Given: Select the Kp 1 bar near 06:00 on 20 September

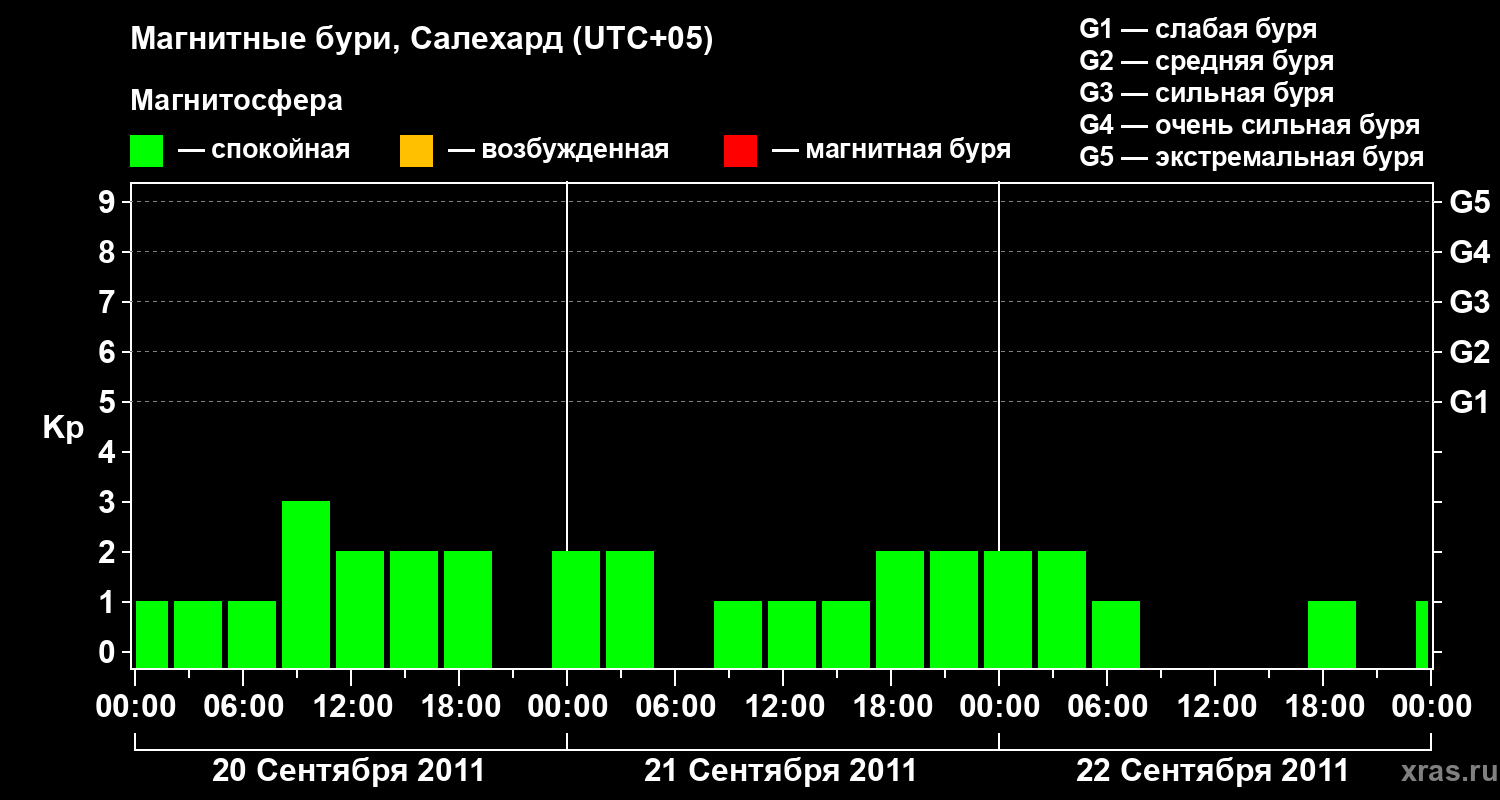Looking at the screenshot, I should tap(252, 634).
